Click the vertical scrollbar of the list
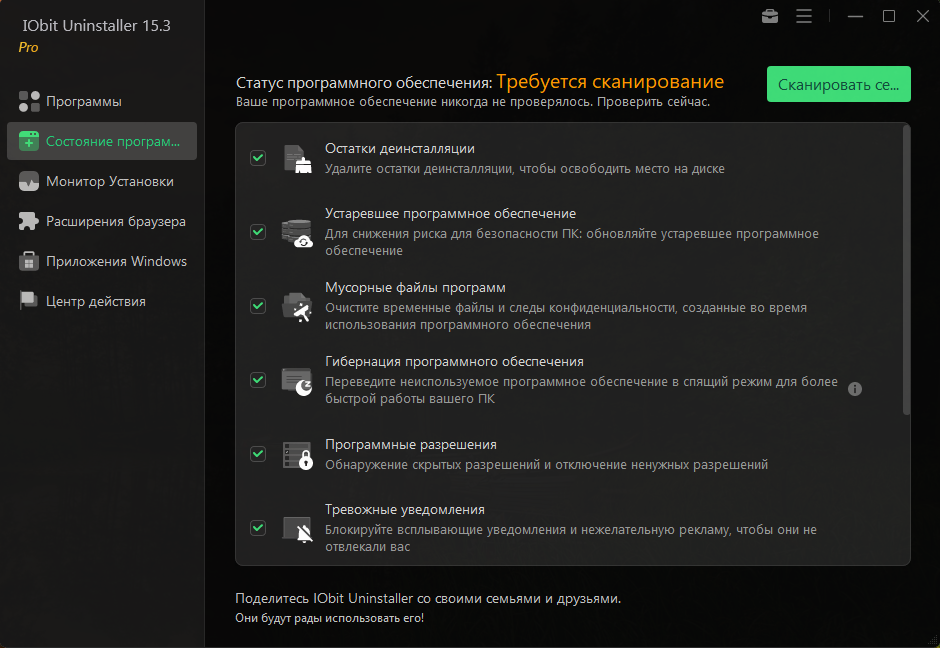The height and width of the screenshot is (648, 940). 906,270
